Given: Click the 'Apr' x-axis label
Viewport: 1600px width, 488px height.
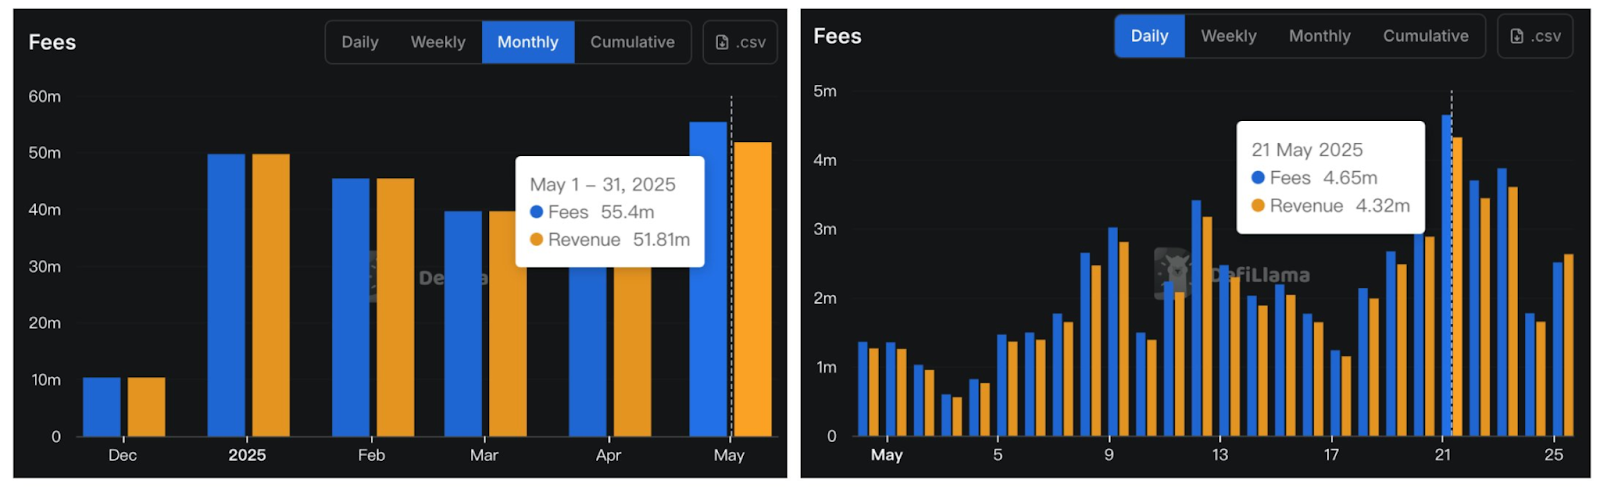Looking at the screenshot, I should (x=608, y=455).
